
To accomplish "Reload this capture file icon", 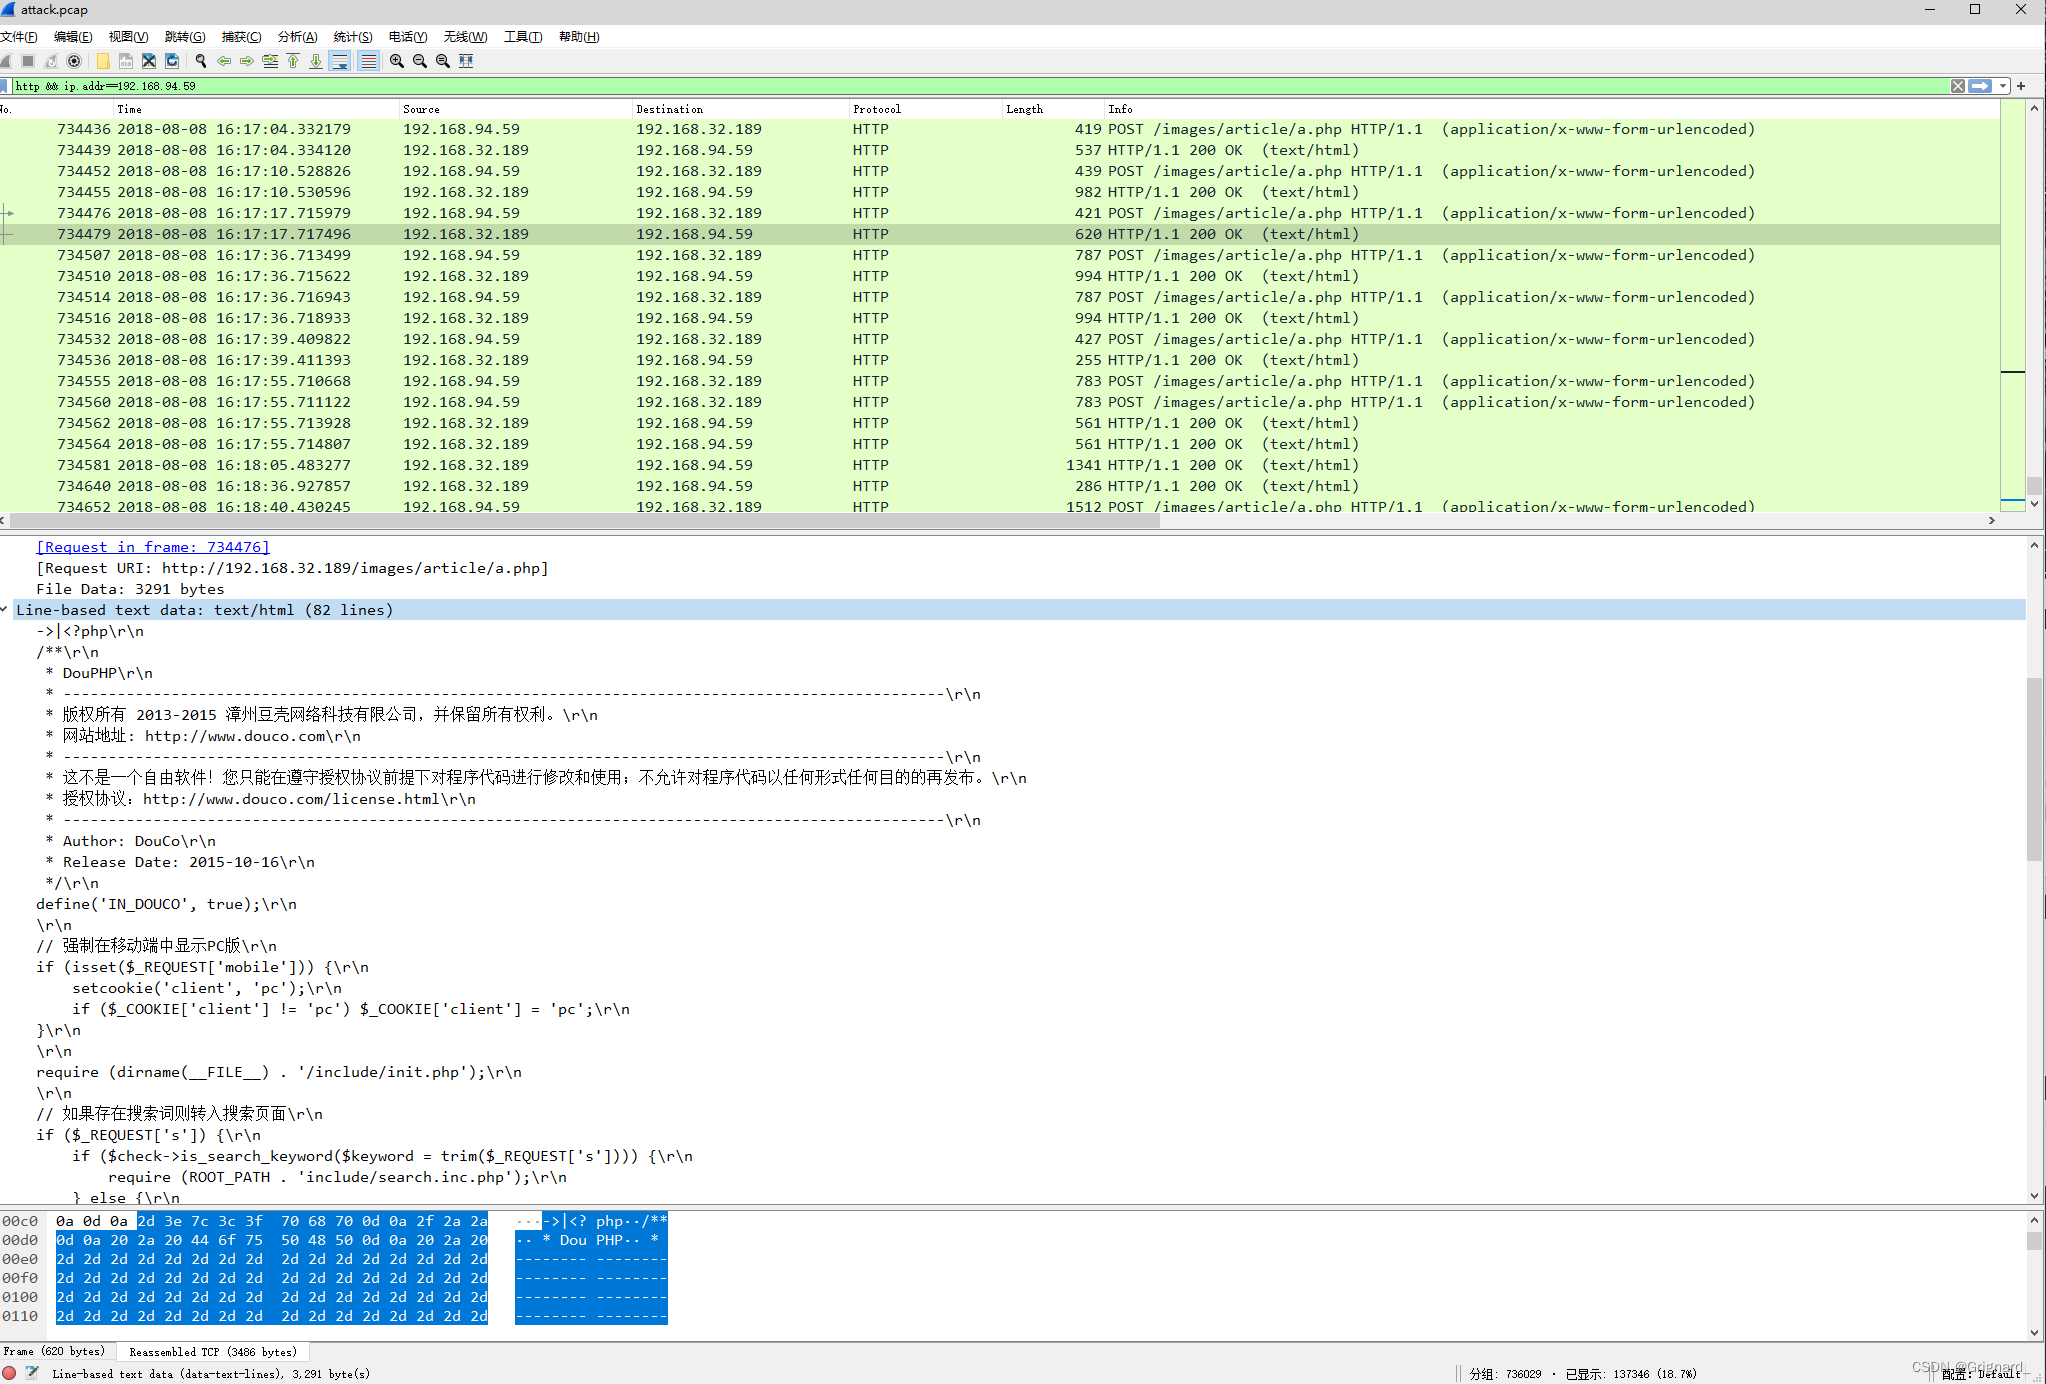I will coord(172,61).
